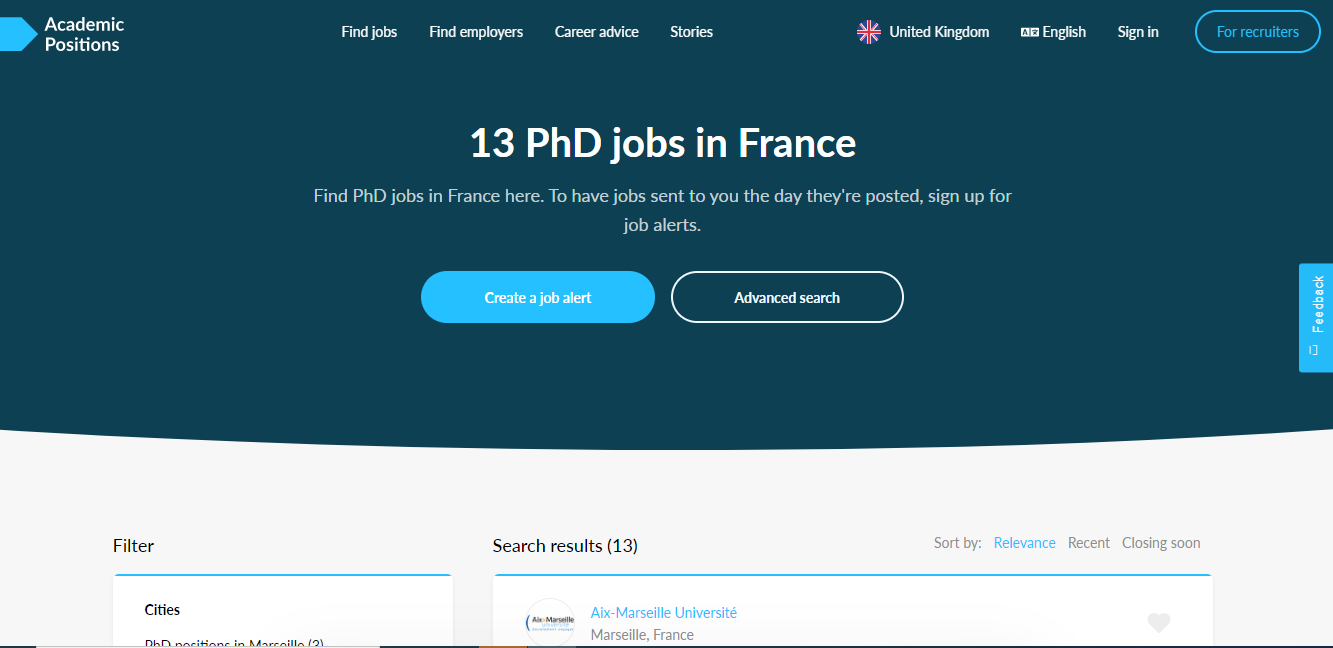This screenshot has height=648, width=1333.
Task: Navigate to Stories
Action: point(691,32)
